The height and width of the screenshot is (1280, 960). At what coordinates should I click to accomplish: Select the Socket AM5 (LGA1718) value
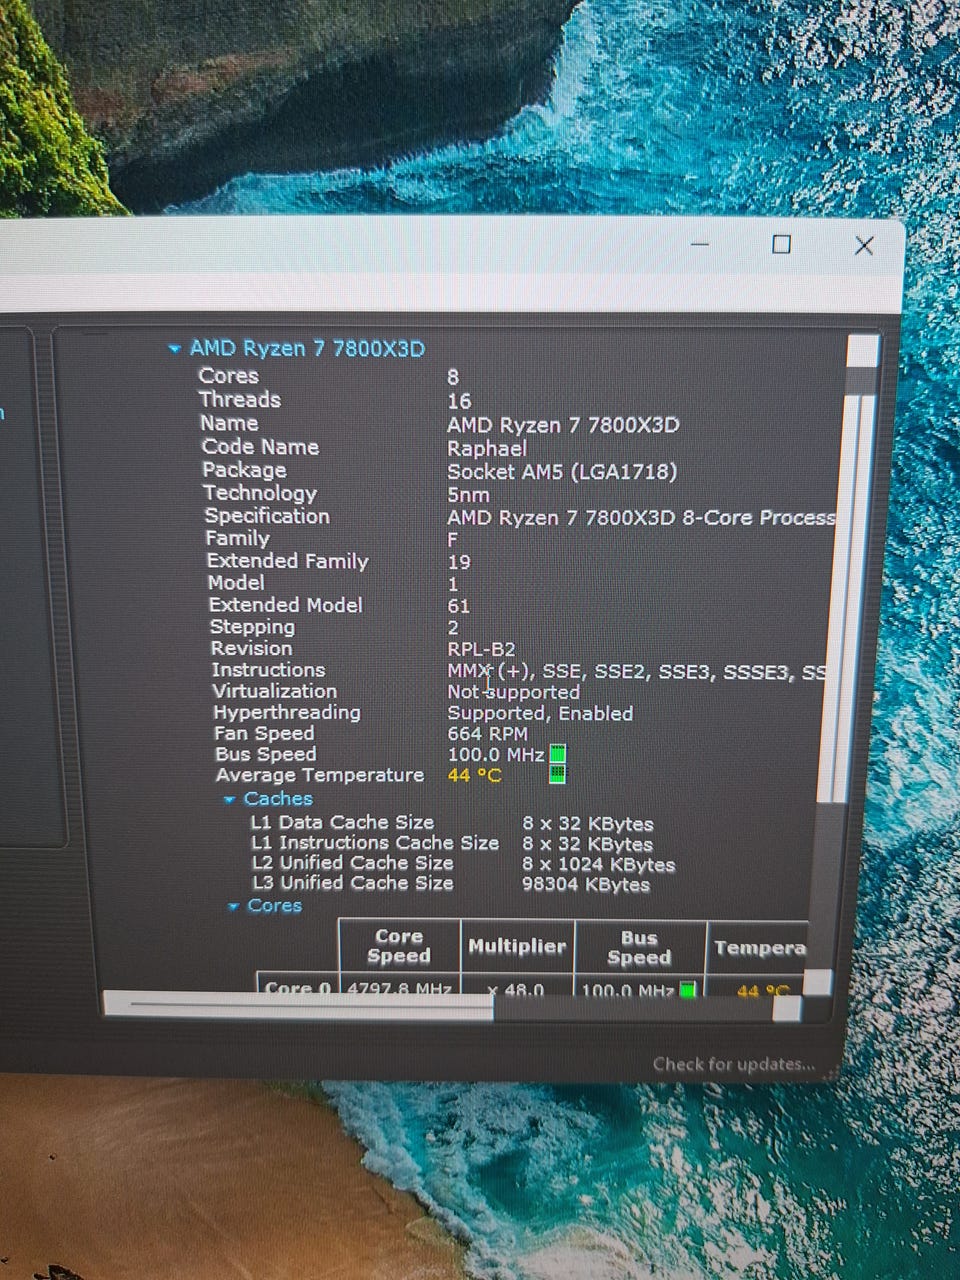click(x=561, y=471)
